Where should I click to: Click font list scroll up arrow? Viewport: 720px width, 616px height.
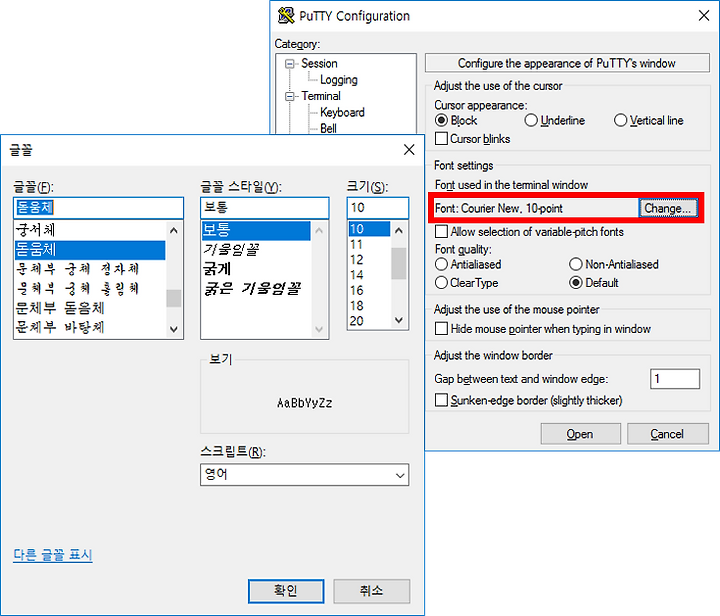coord(174,230)
